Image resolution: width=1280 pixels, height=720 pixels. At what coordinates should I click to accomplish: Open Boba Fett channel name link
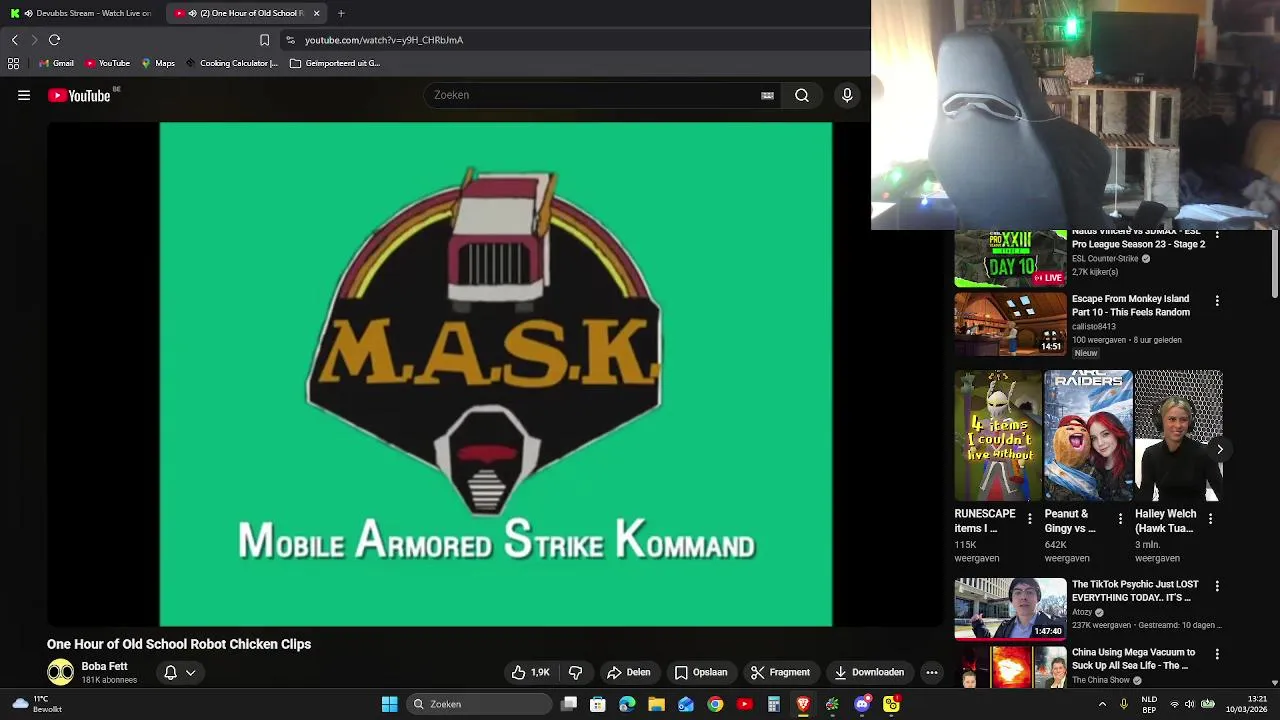(x=104, y=666)
